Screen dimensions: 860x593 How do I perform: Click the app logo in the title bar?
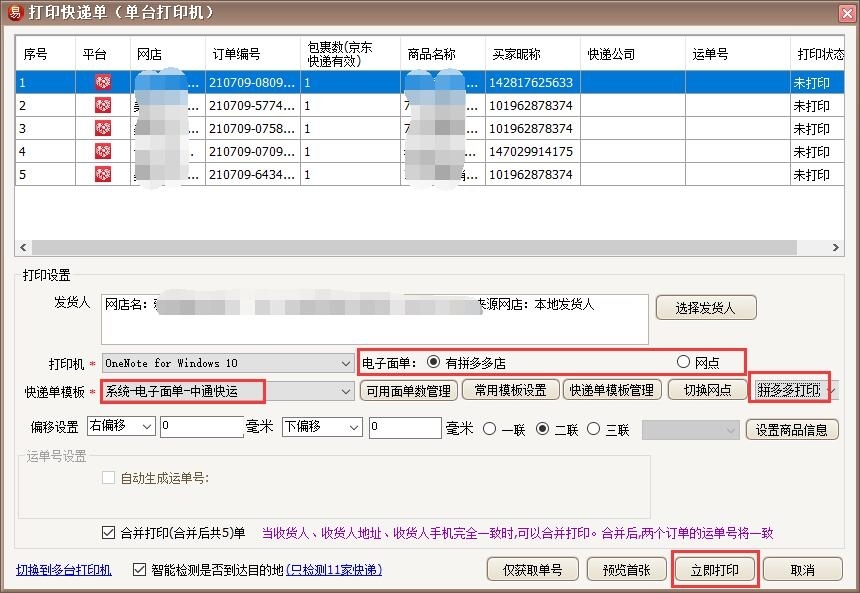[14, 12]
